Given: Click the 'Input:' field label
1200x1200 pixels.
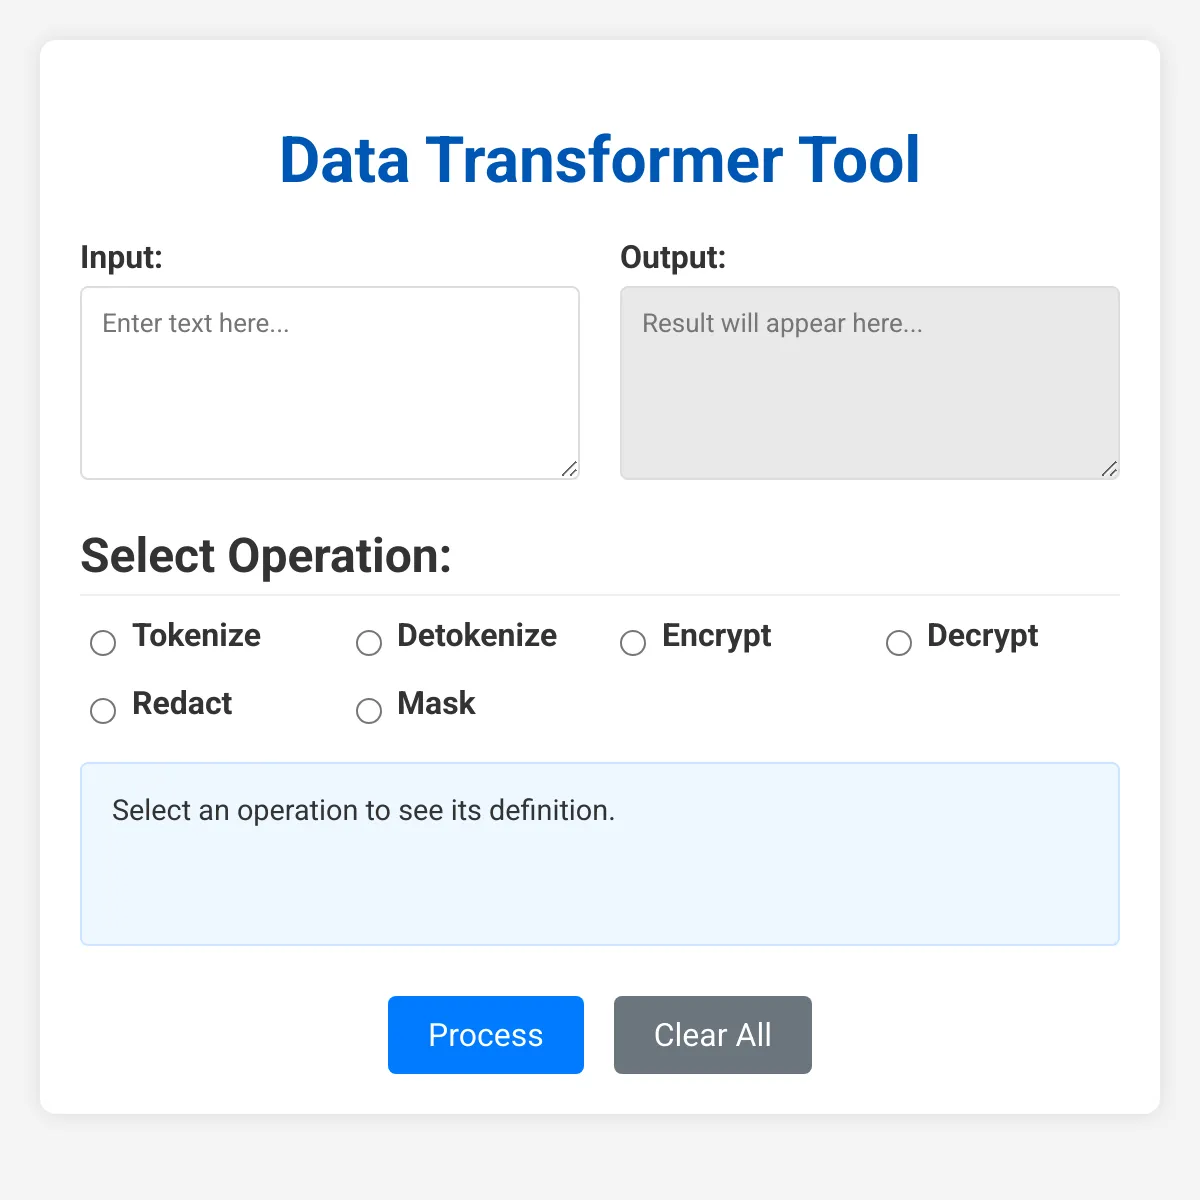Looking at the screenshot, I should pos(122,257).
